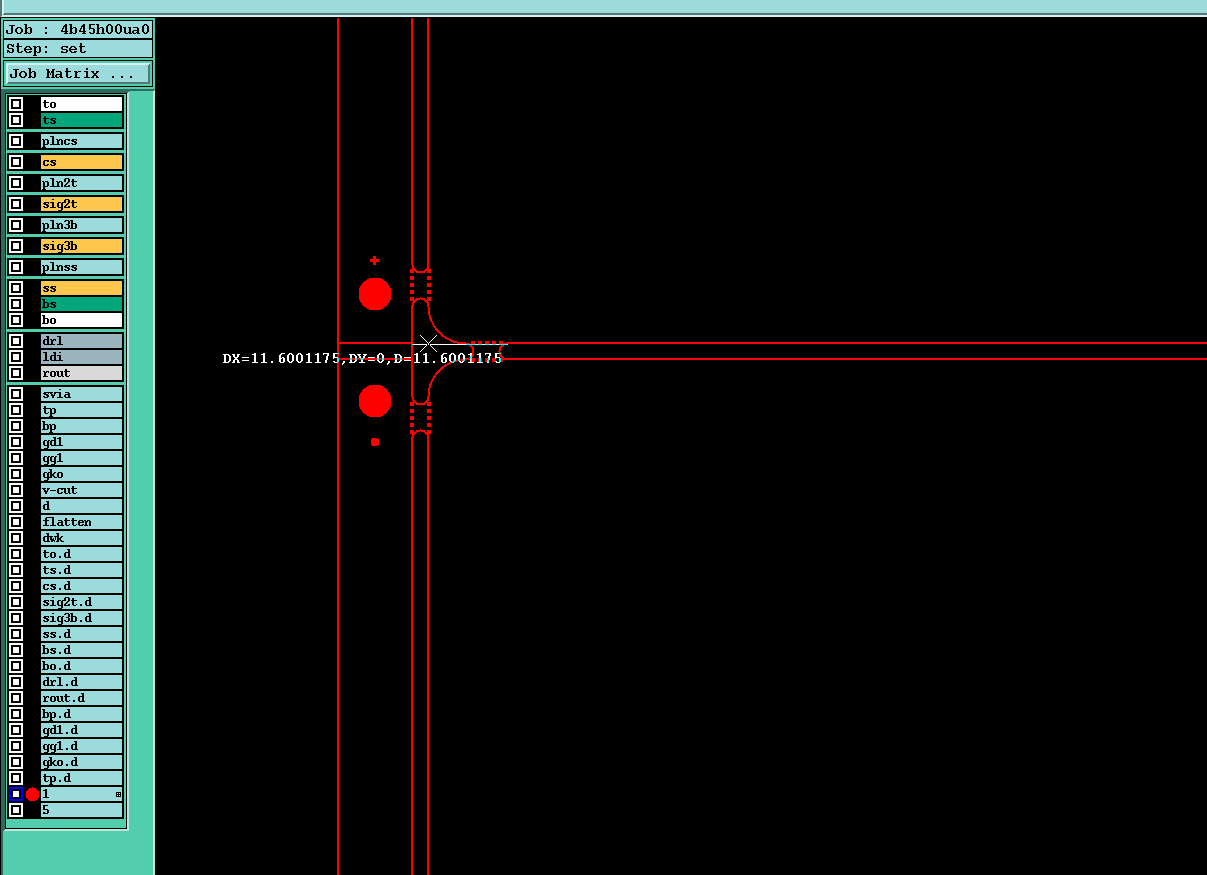
Task: Pick the ss.d layer
Action: pos(82,634)
